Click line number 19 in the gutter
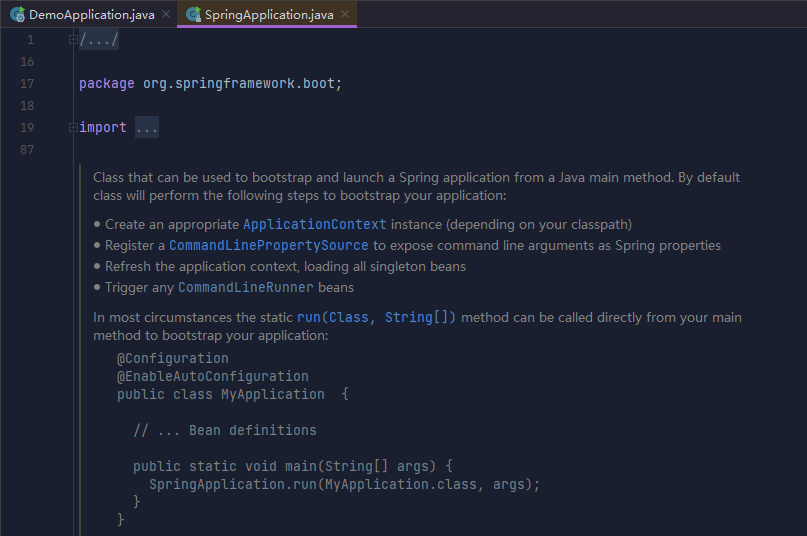807x536 pixels. tap(27, 128)
